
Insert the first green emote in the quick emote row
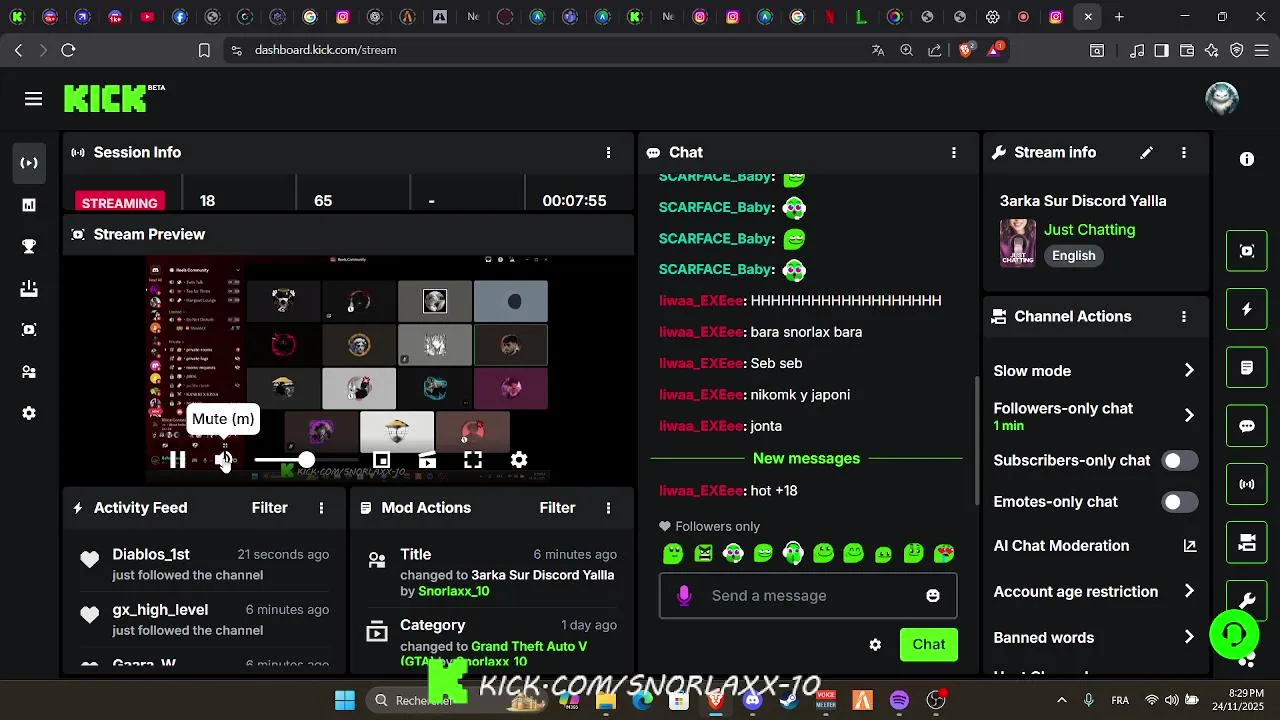tap(673, 553)
